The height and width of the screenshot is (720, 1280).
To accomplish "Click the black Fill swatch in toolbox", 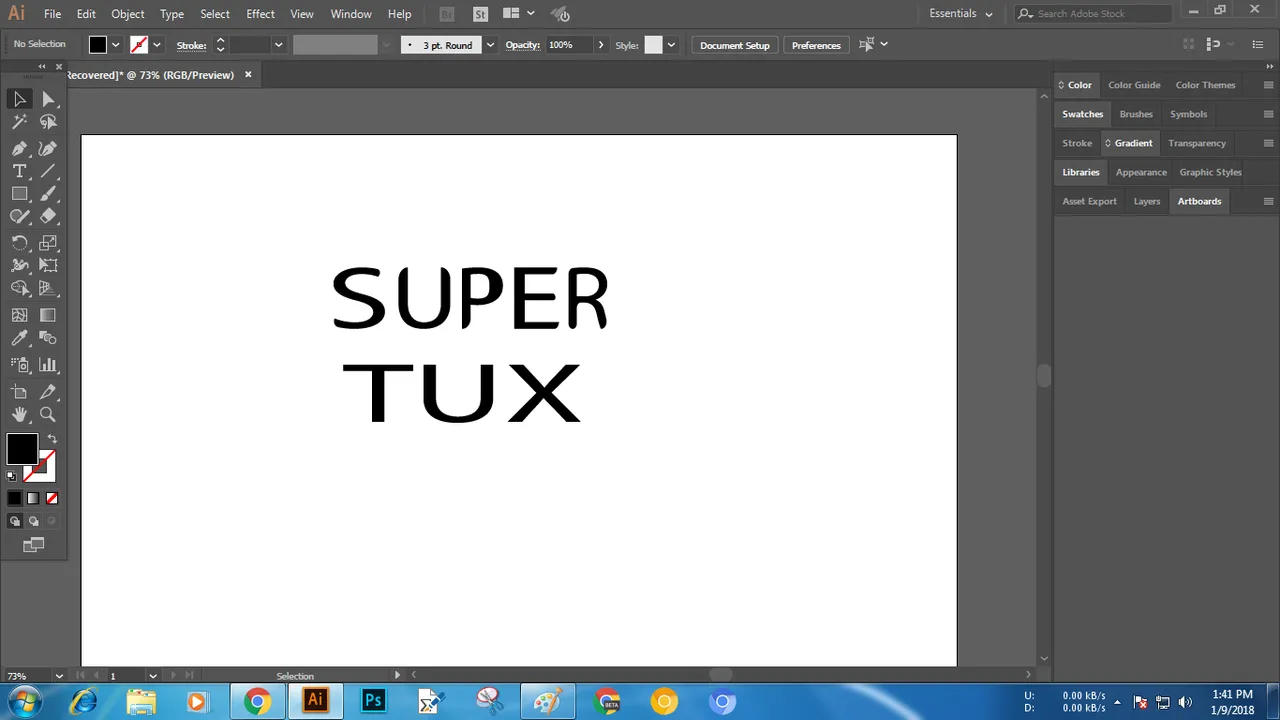I will [22, 449].
